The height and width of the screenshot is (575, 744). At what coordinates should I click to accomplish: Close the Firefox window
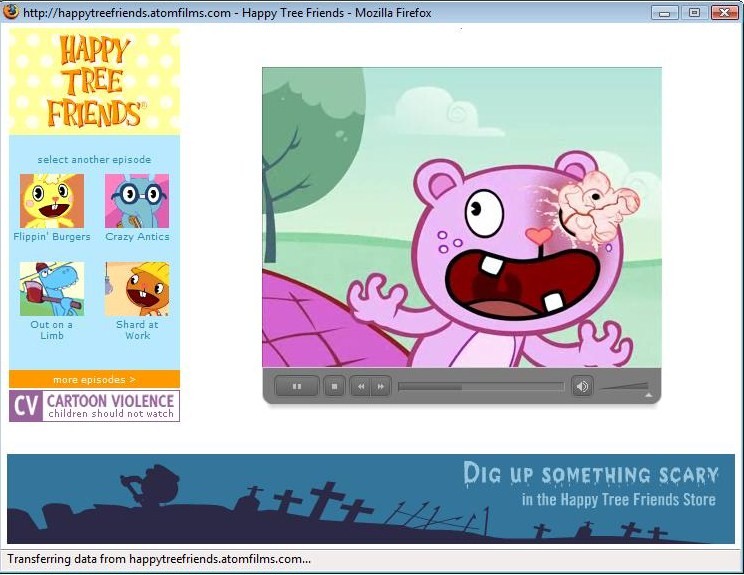click(724, 12)
